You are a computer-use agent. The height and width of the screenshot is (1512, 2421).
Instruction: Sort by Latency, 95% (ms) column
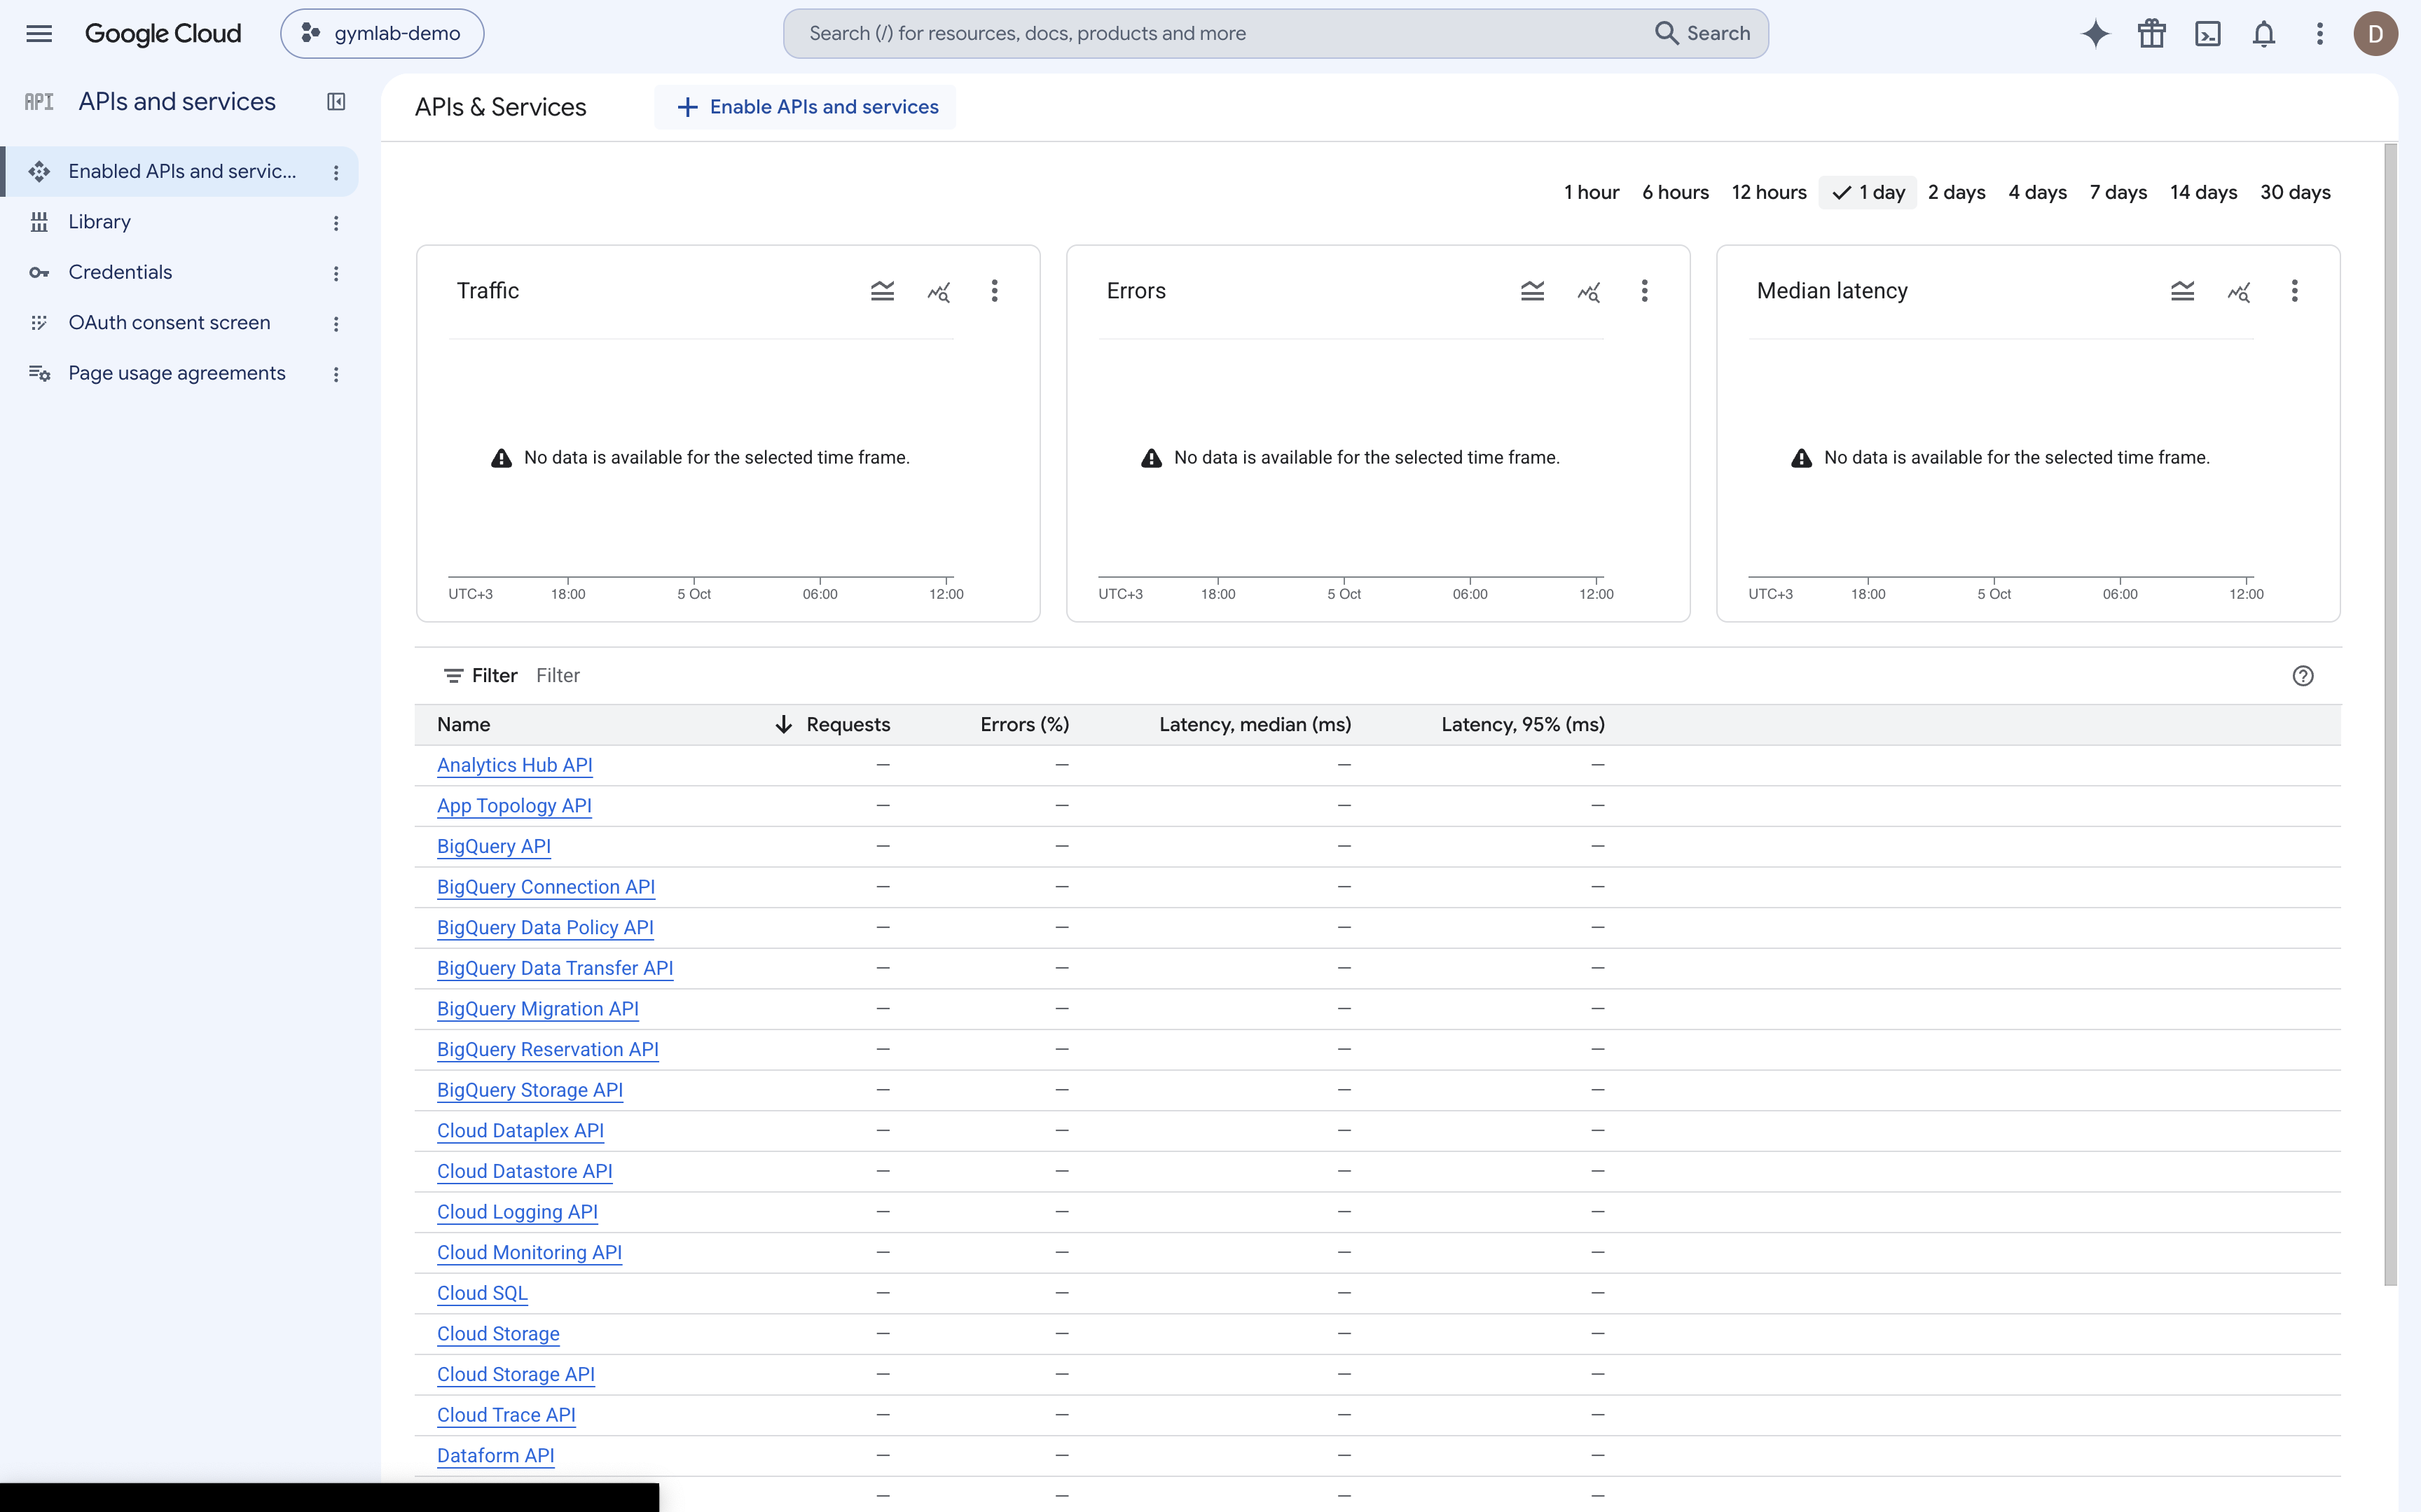tap(1523, 724)
